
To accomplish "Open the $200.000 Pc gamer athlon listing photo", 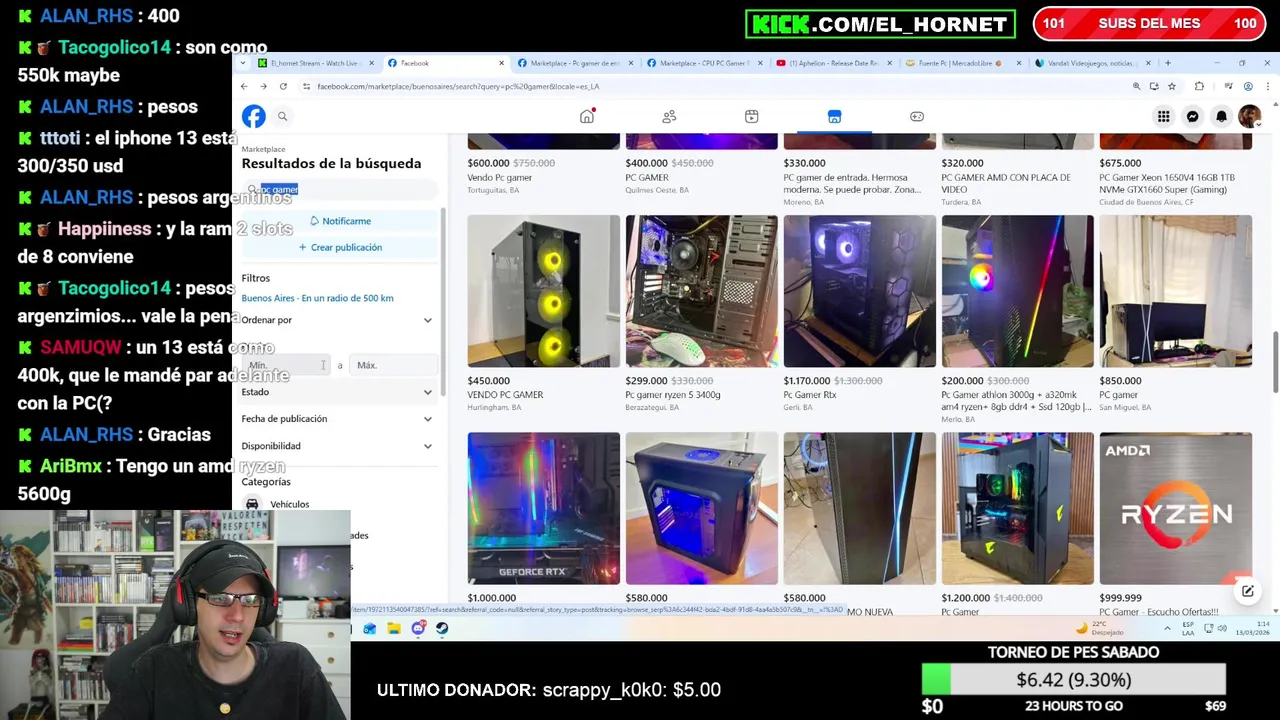I will [x=1017, y=291].
